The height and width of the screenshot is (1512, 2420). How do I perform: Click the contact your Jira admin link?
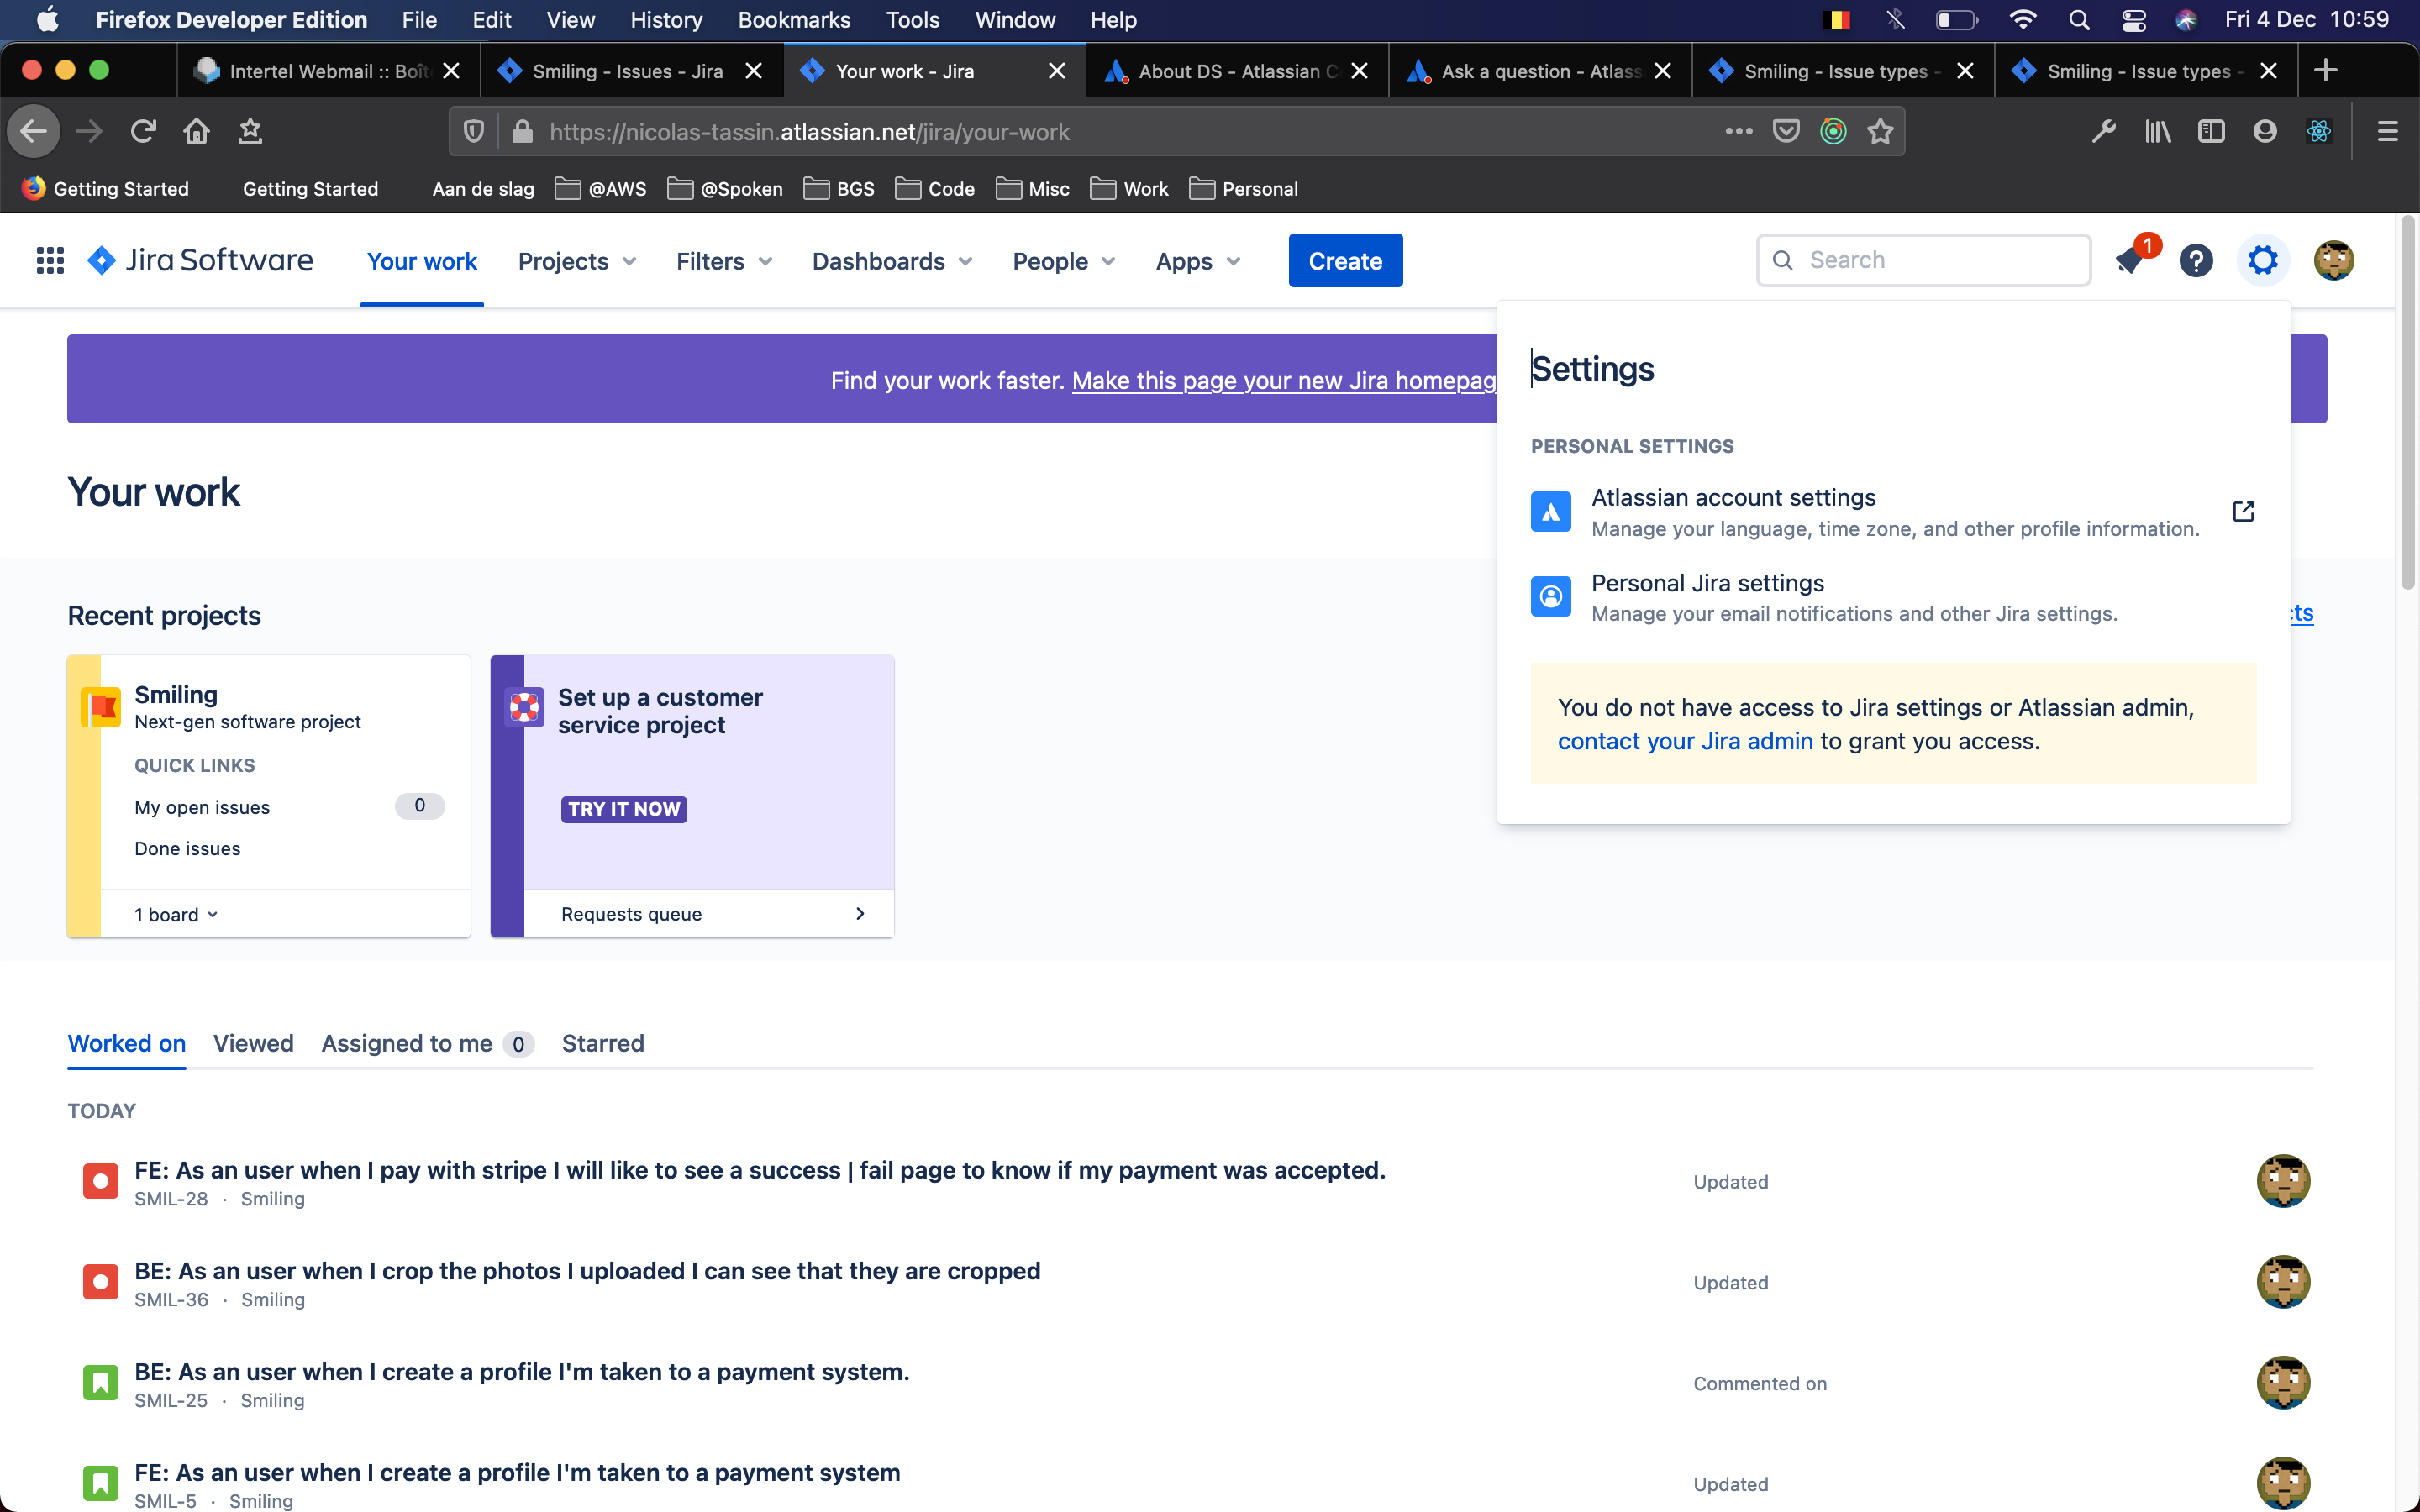(x=1685, y=741)
